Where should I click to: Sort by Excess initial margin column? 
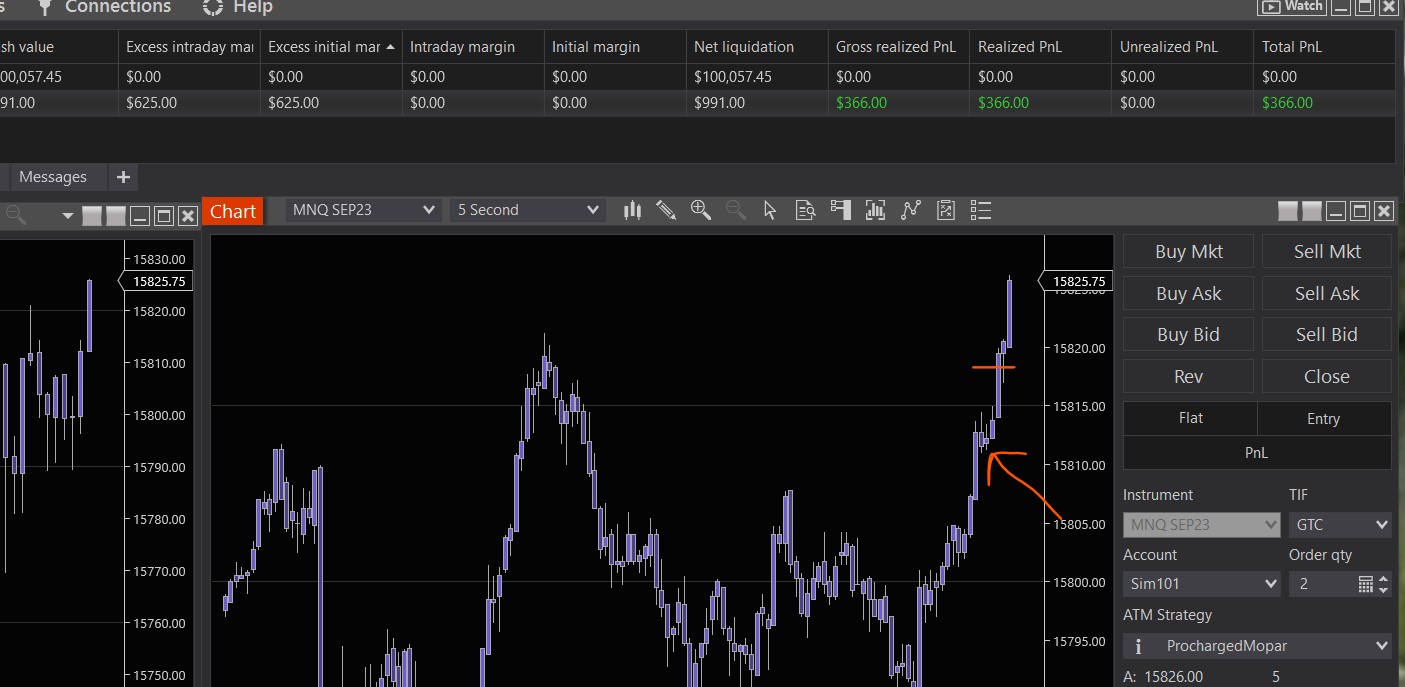[330, 47]
